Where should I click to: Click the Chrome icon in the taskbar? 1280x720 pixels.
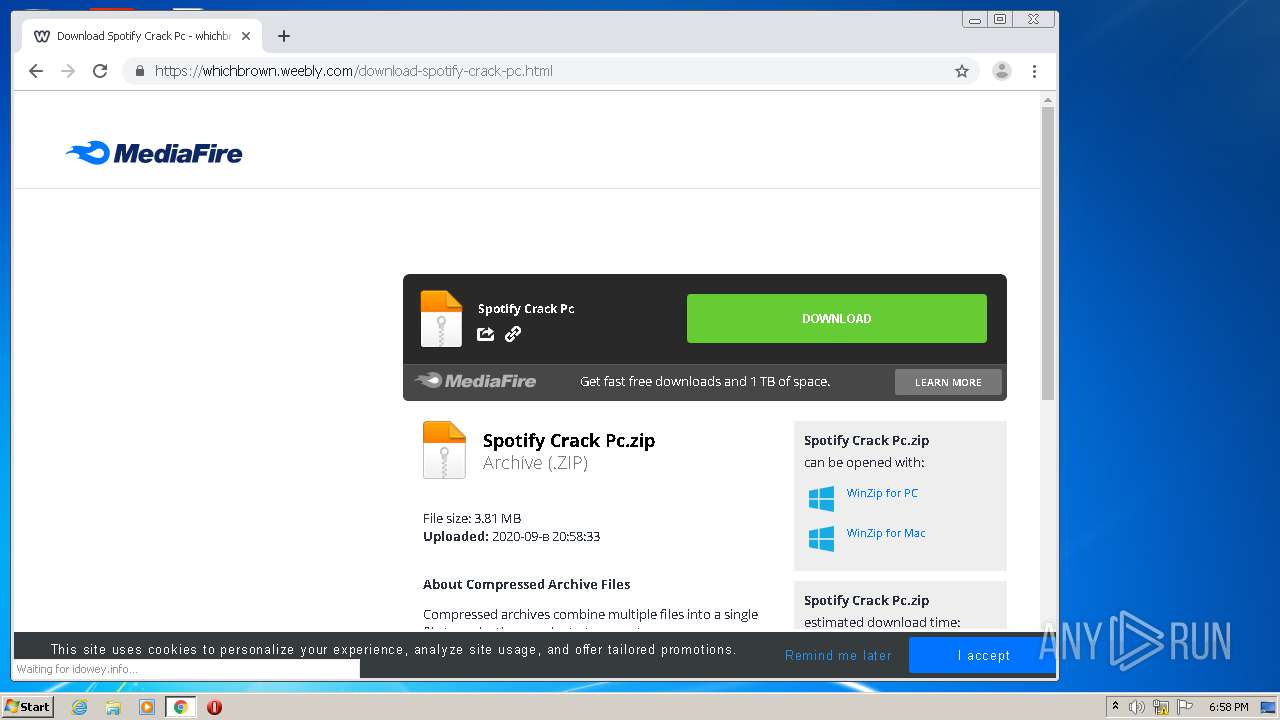[x=181, y=707]
